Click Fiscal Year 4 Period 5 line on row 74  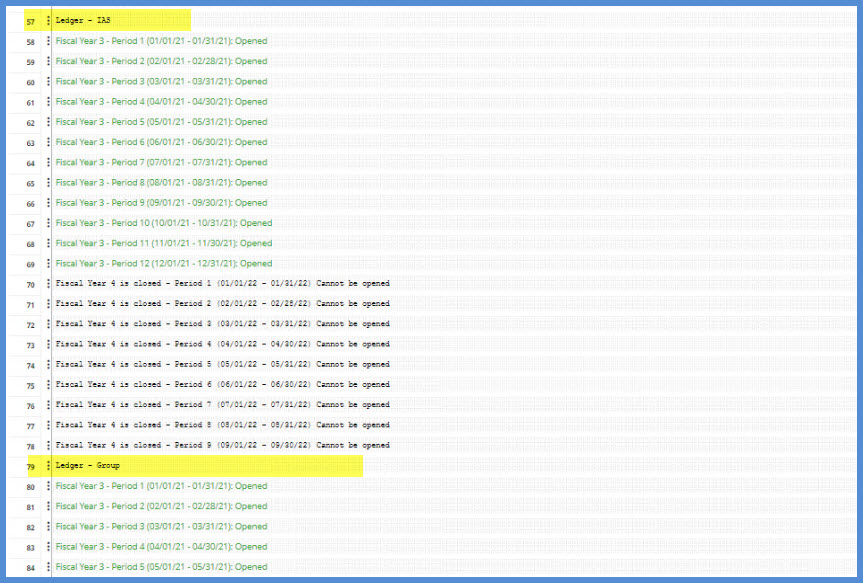click(x=222, y=365)
